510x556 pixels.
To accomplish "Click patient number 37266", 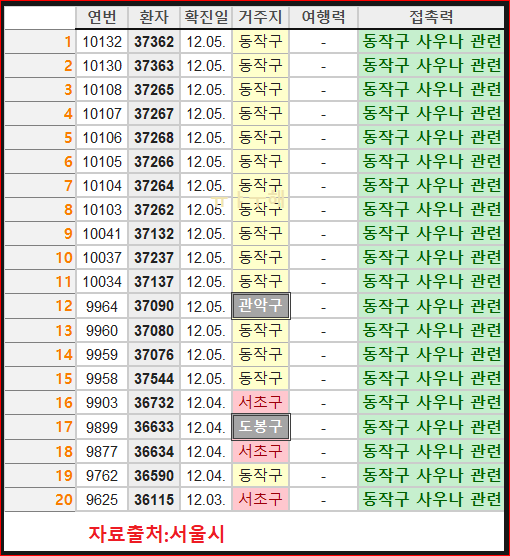I will (154, 162).
